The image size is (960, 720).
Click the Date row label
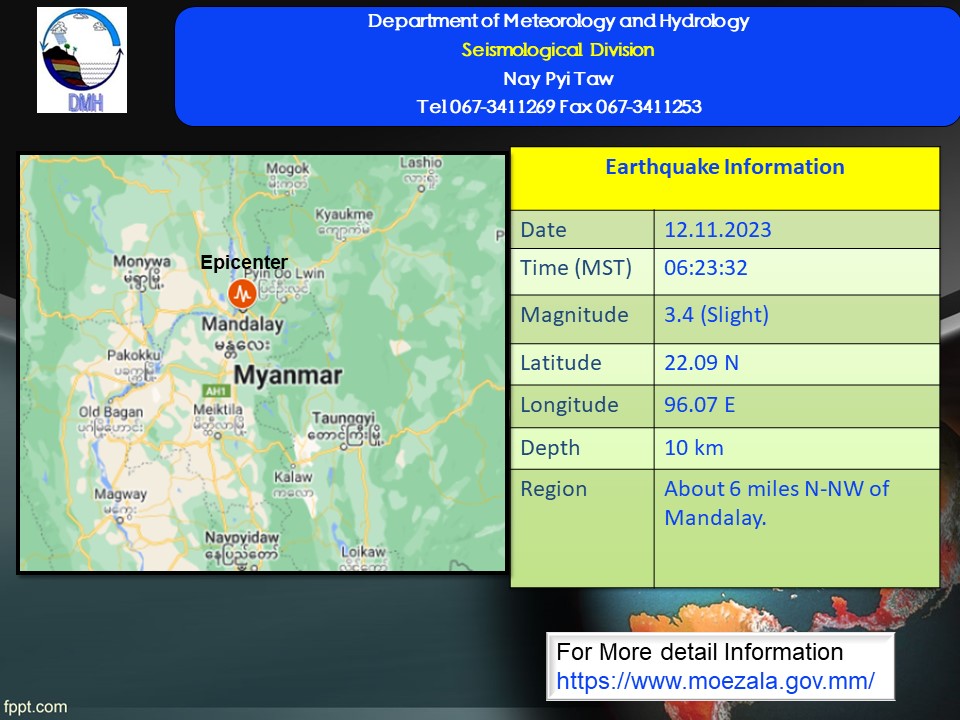tap(543, 230)
